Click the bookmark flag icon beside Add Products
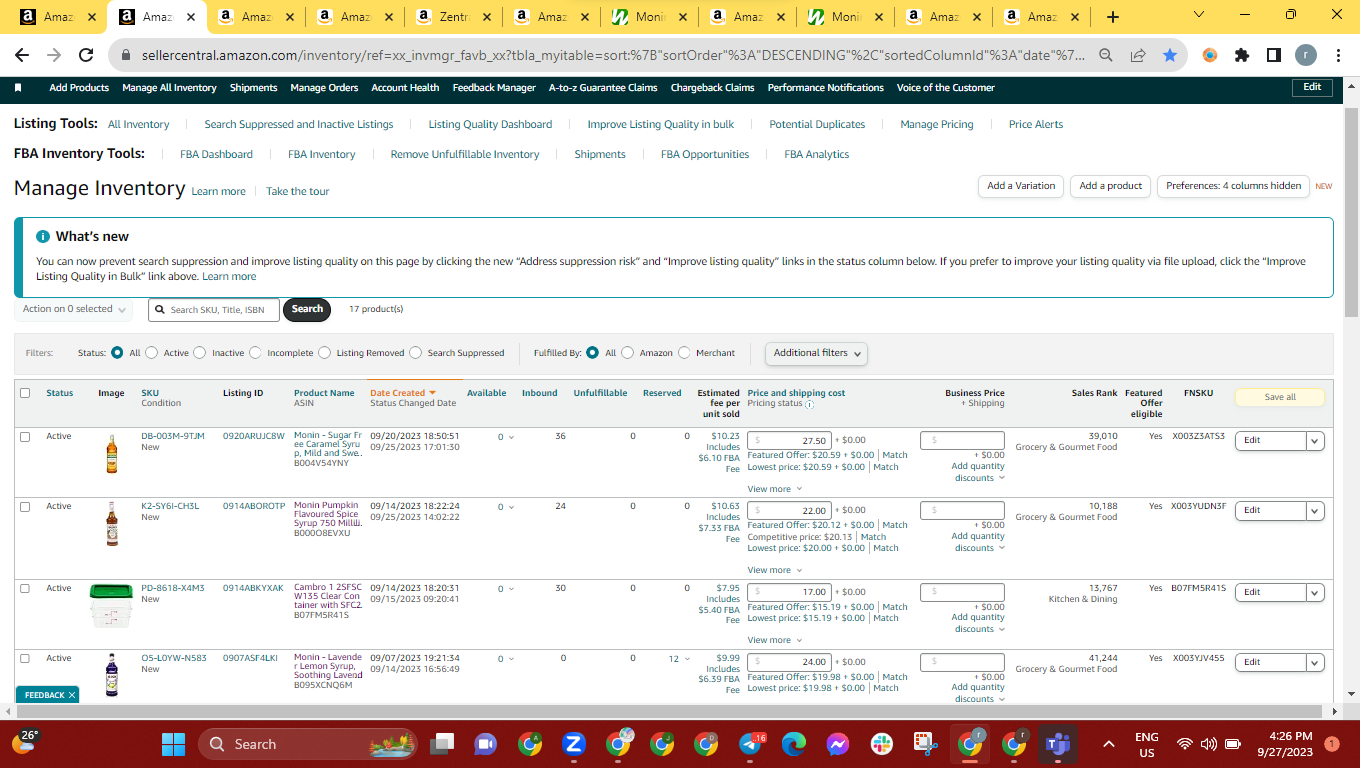Viewport: 1360px width, 768px height. tap(18, 88)
